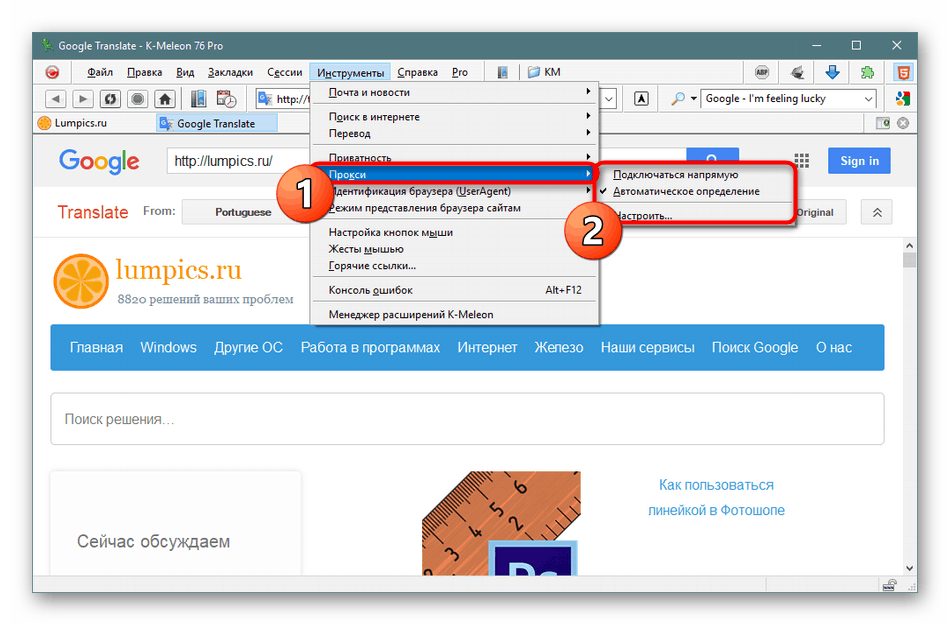Open the Файл menu
The width and height of the screenshot is (950, 625).
[x=100, y=72]
